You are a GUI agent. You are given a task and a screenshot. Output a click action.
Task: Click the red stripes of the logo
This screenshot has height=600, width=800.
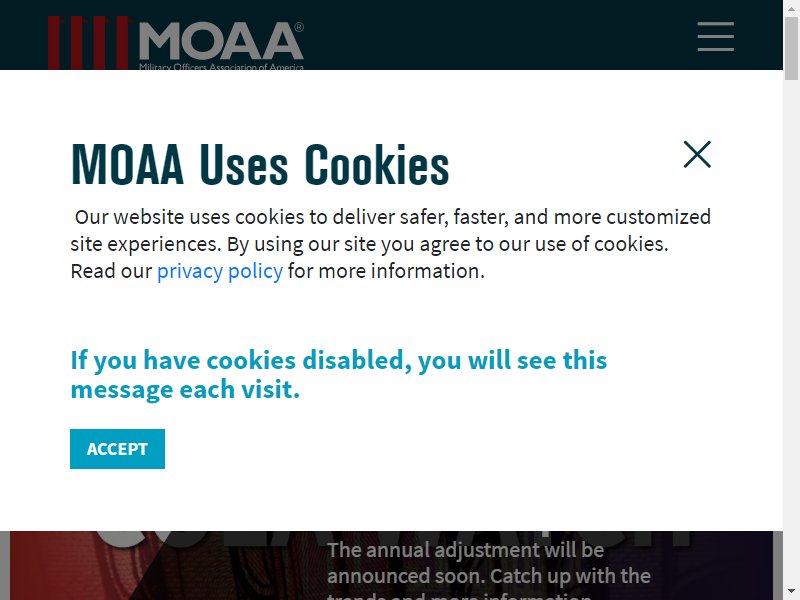[88, 43]
